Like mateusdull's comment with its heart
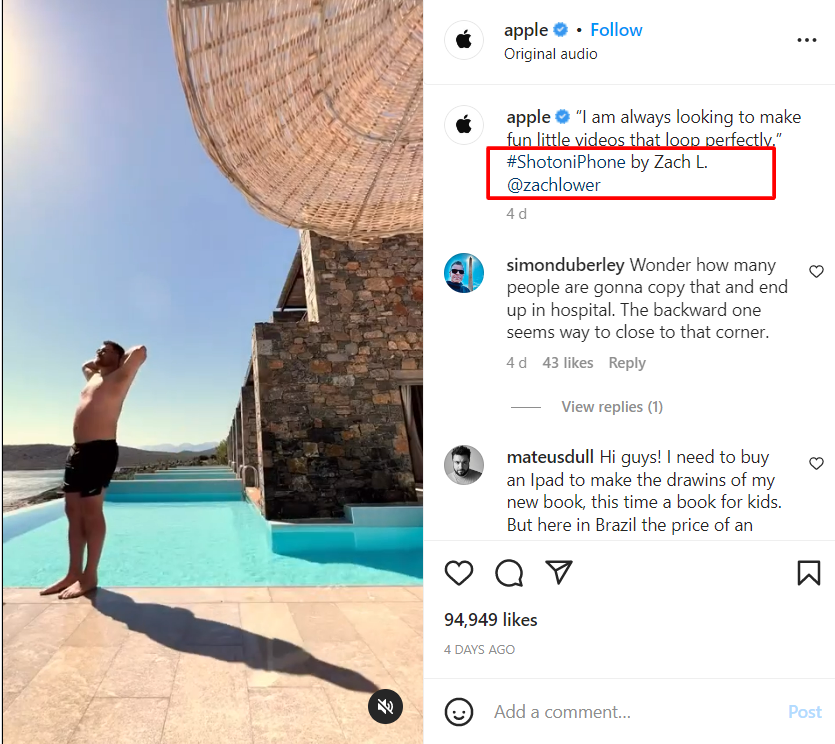The height and width of the screenshot is (744, 835). [x=817, y=463]
